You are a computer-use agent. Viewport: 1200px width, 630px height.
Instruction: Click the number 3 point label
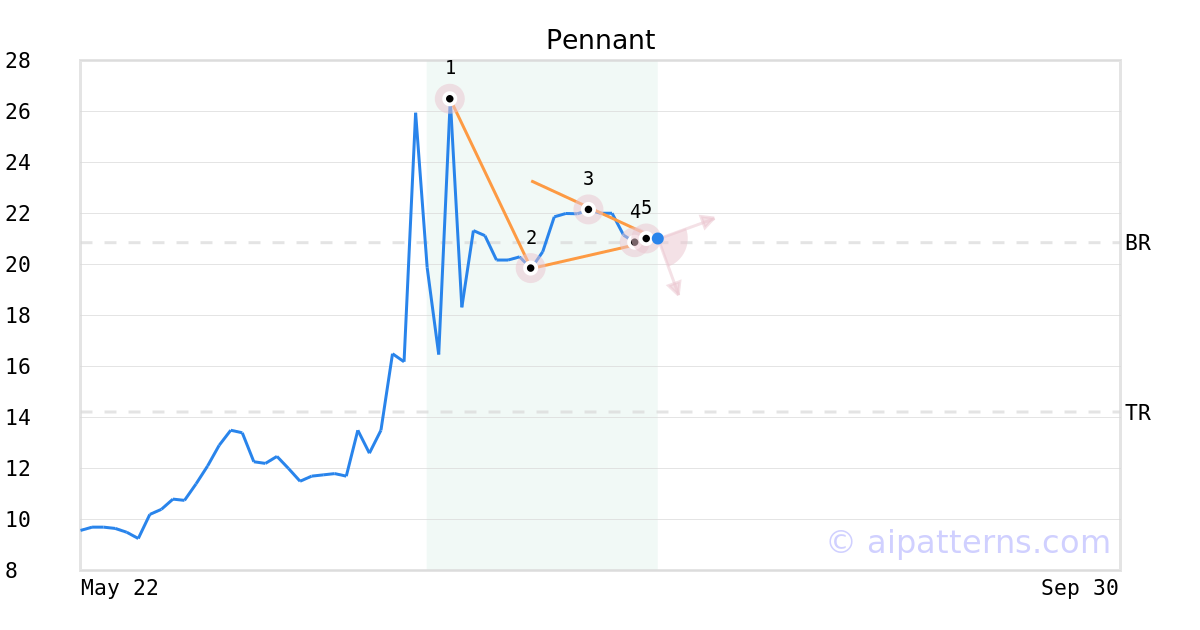588,179
